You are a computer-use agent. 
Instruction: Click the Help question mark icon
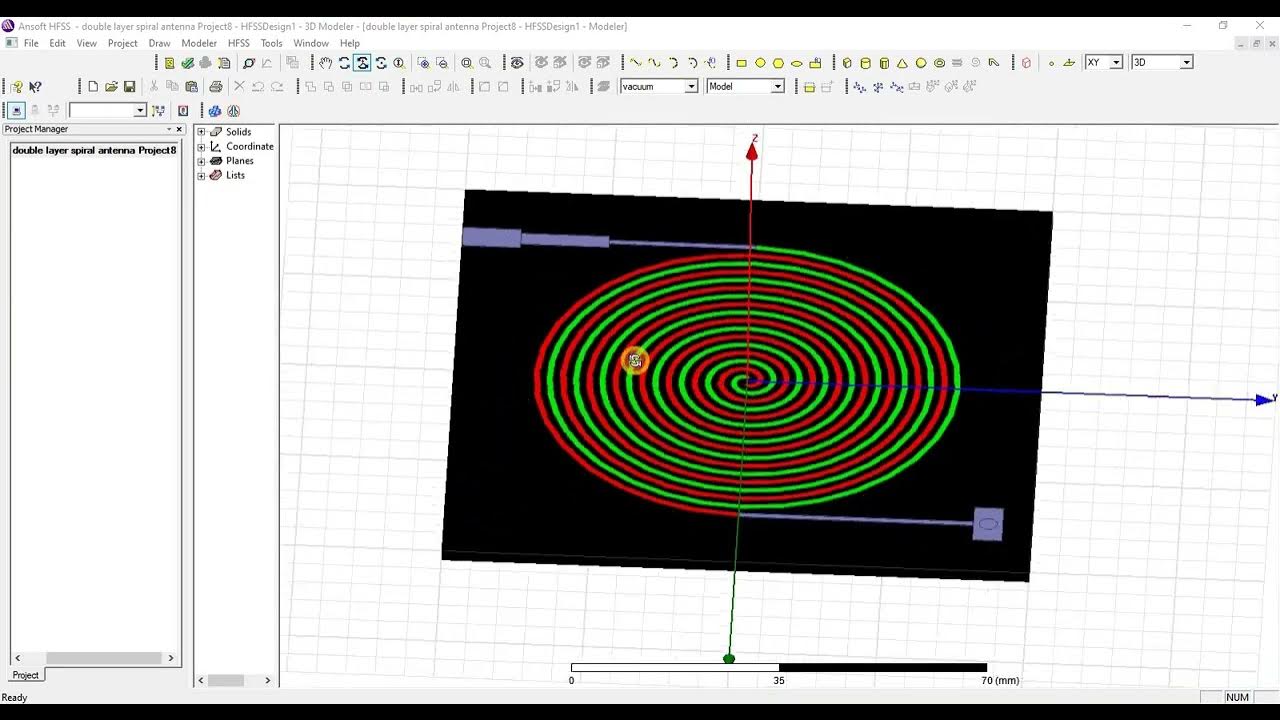[x=17, y=87]
